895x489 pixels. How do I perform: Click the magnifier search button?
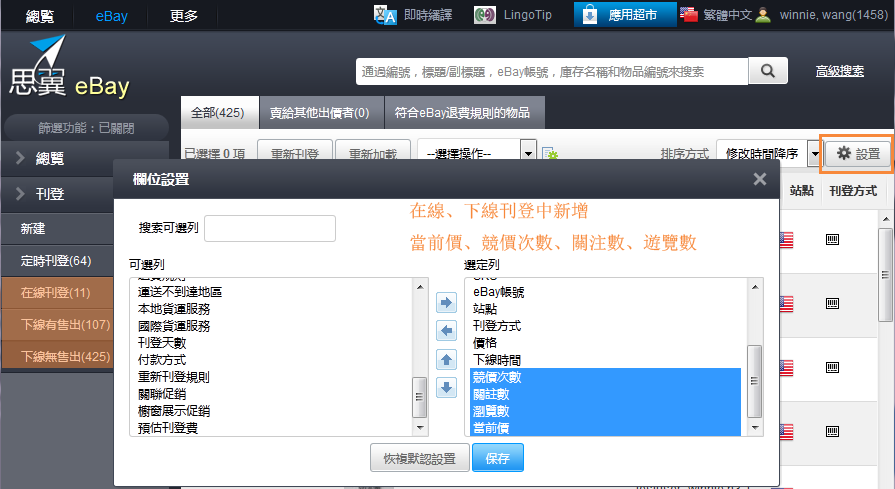point(768,71)
